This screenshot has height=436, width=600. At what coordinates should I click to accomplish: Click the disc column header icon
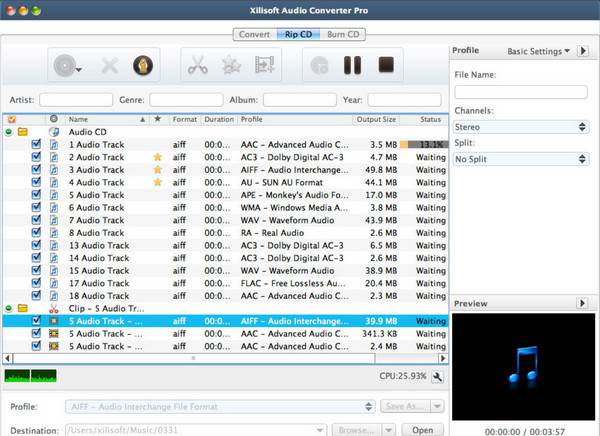tap(54, 119)
